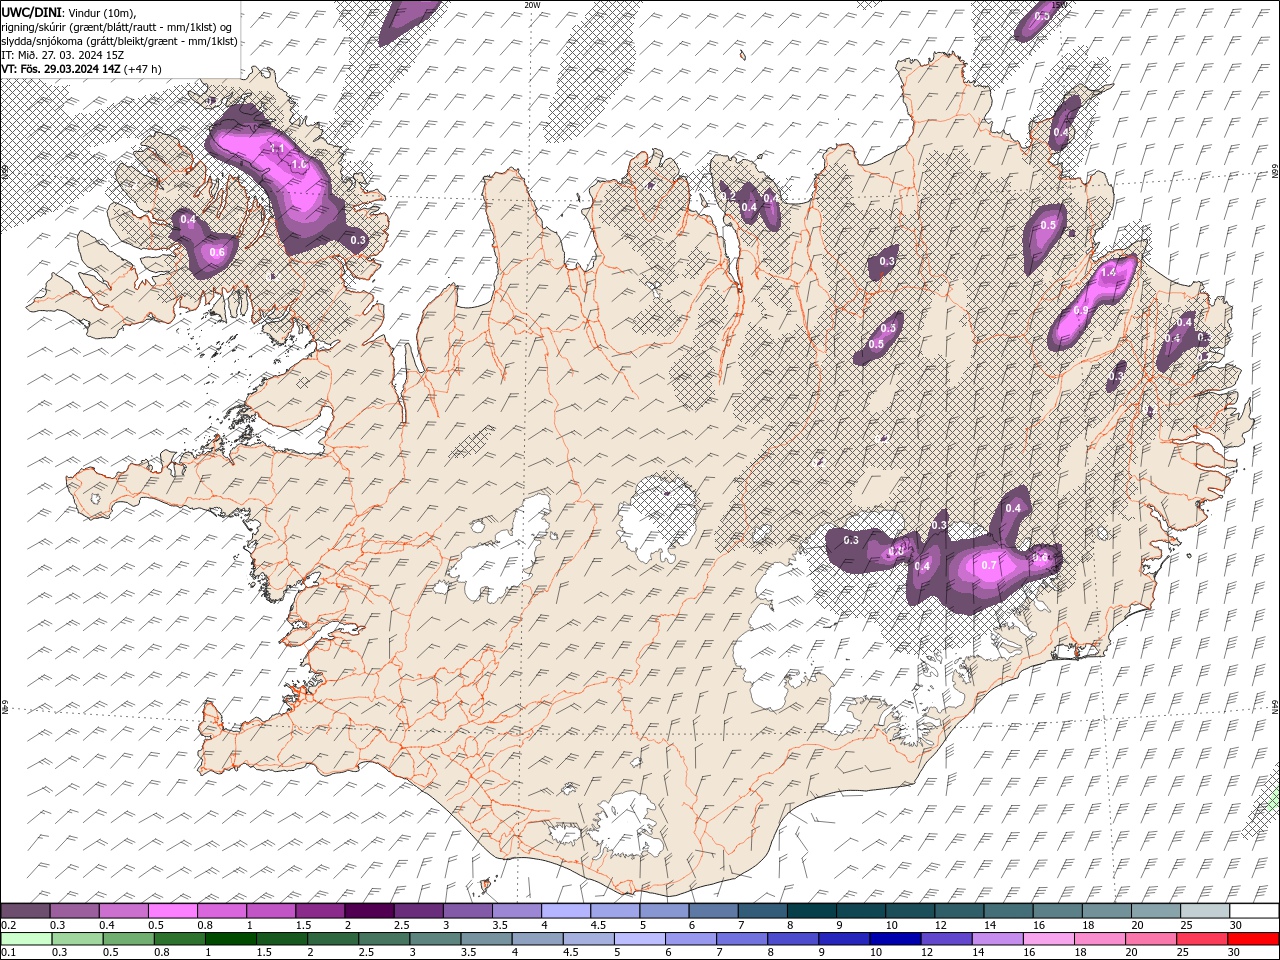Click the UWC/DINI title in the header box
The height and width of the screenshot is (960, 1280).
coord(31,12)
